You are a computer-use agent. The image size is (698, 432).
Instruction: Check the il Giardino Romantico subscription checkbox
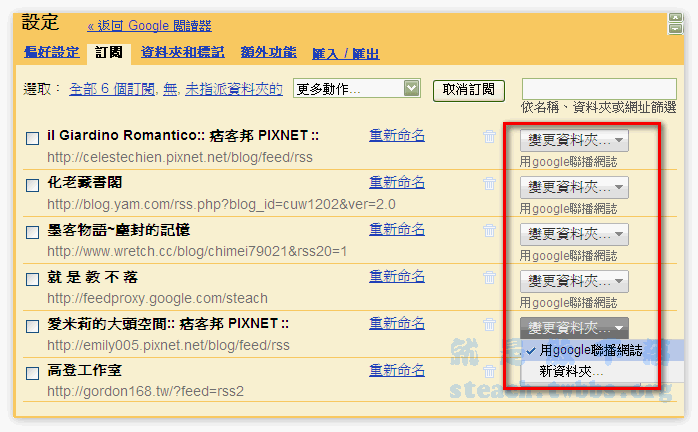(32, 139)
